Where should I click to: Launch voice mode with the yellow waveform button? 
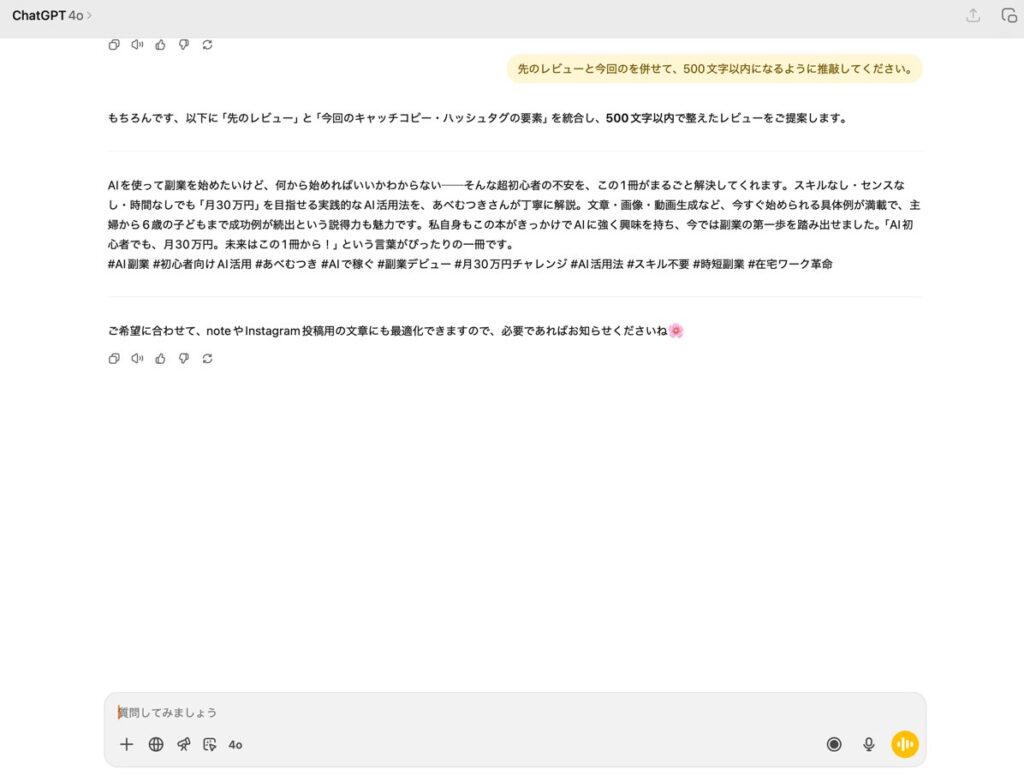pyautogui.click(x=905, y=744)
